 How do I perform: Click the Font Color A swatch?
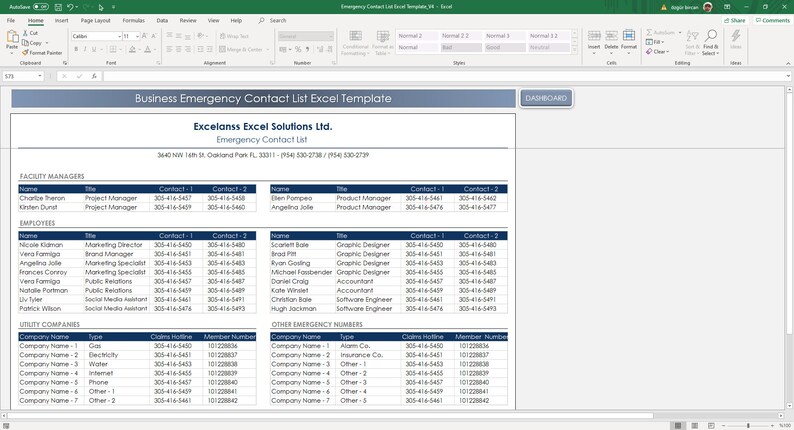tap(147, 50)
